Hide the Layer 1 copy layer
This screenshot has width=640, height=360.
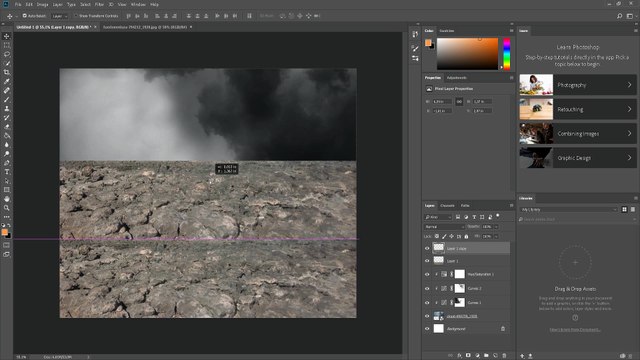point(427,248)
